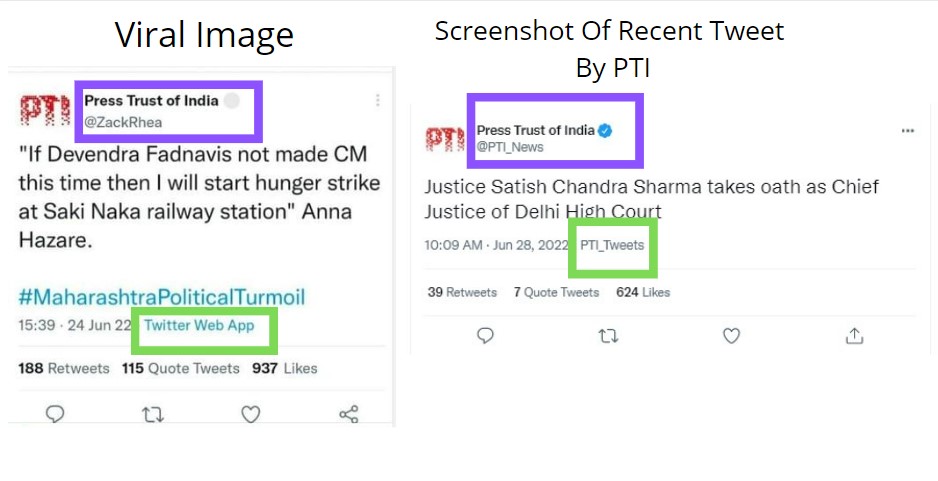The width and height of the screenshot is (938, 481).
Task: Click the 10:09 AM Jun 28, 2022 timestamp
Action: (x=495, y=245)
